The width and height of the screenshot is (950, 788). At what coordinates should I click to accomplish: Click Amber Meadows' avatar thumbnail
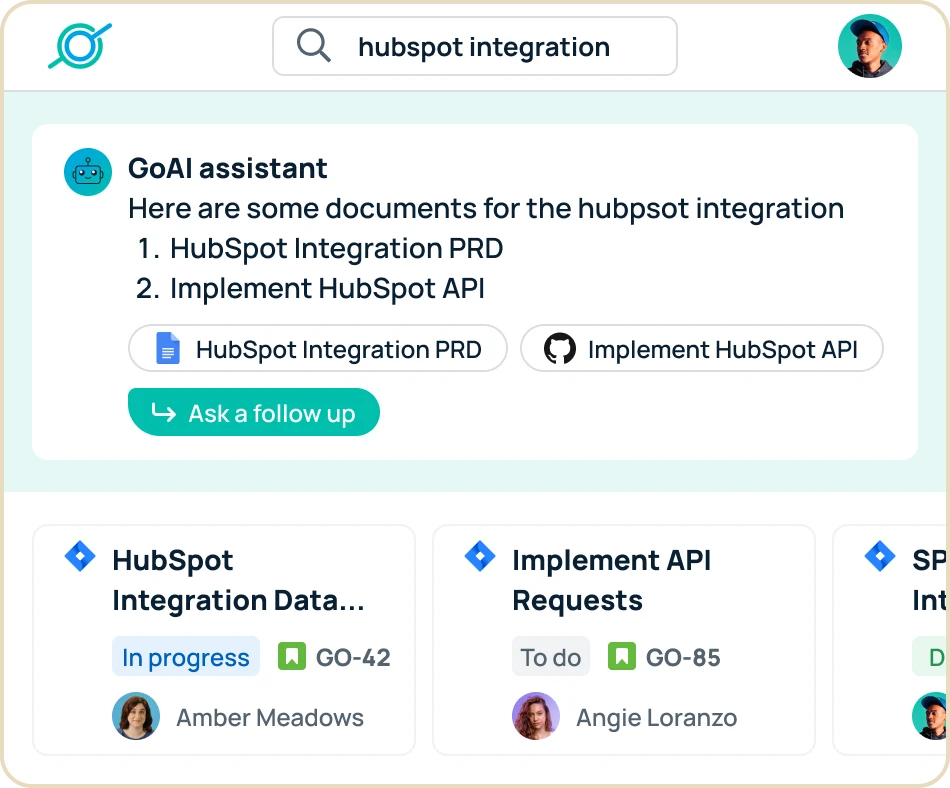pyautogui.click(x=135, y=716)
